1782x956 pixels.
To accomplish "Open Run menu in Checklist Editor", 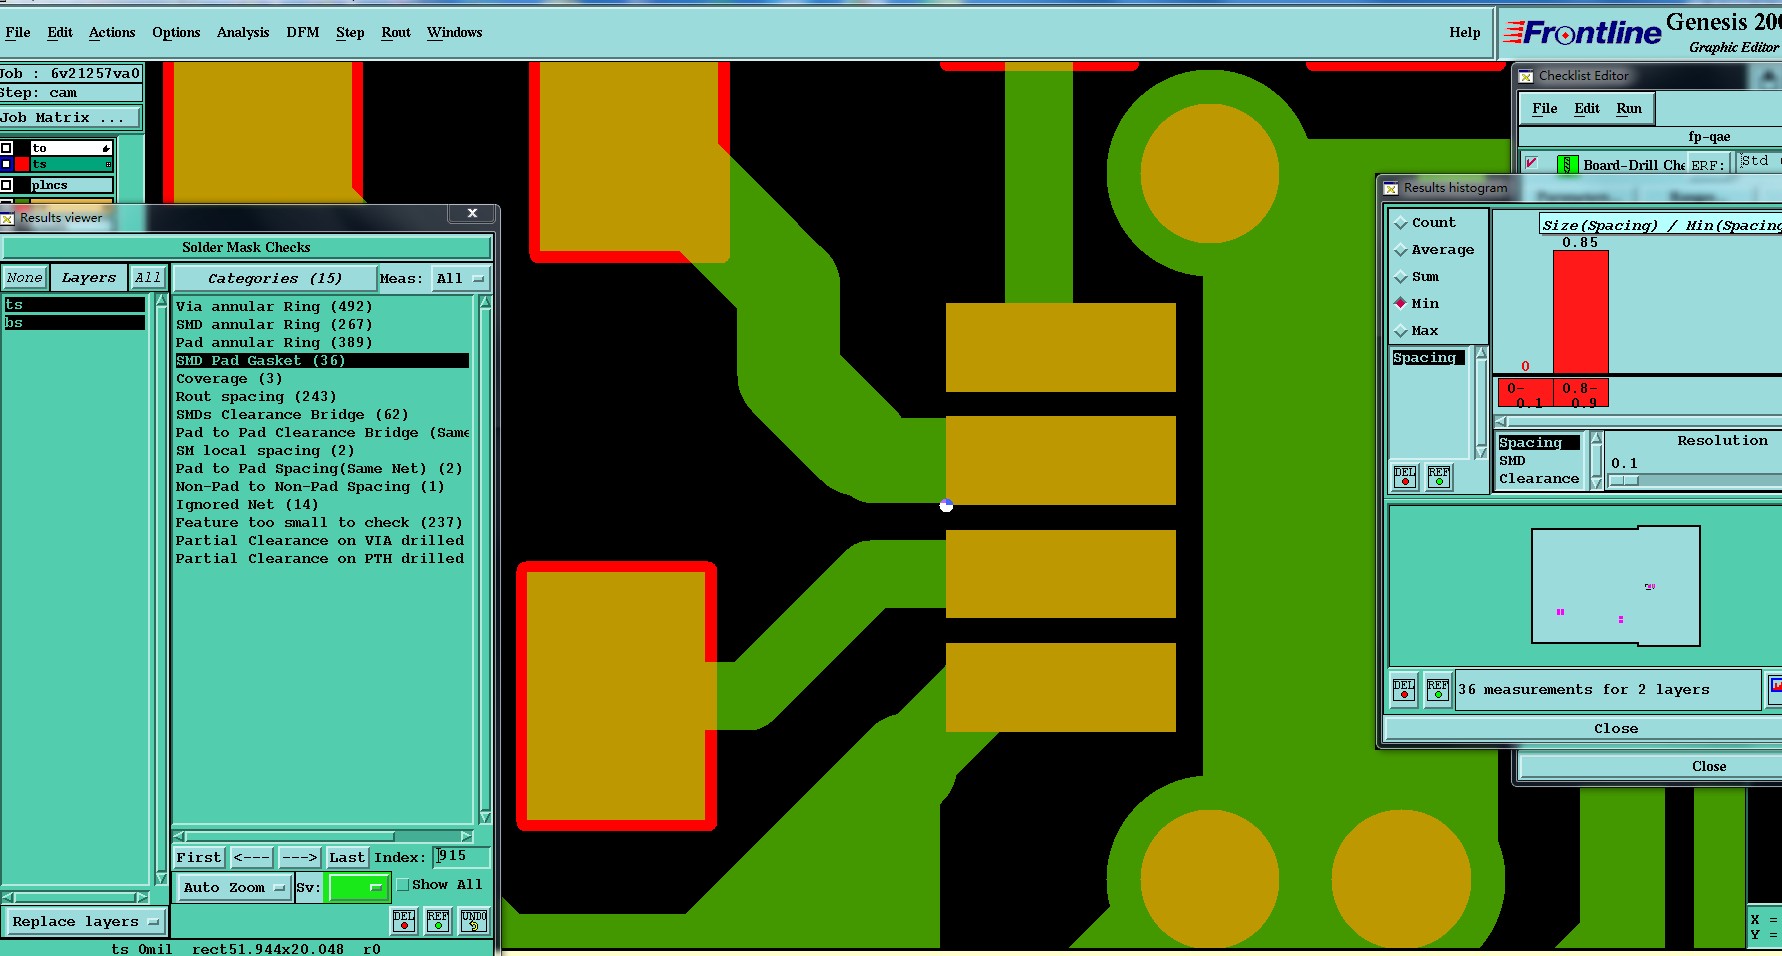I will (1629, 108).
